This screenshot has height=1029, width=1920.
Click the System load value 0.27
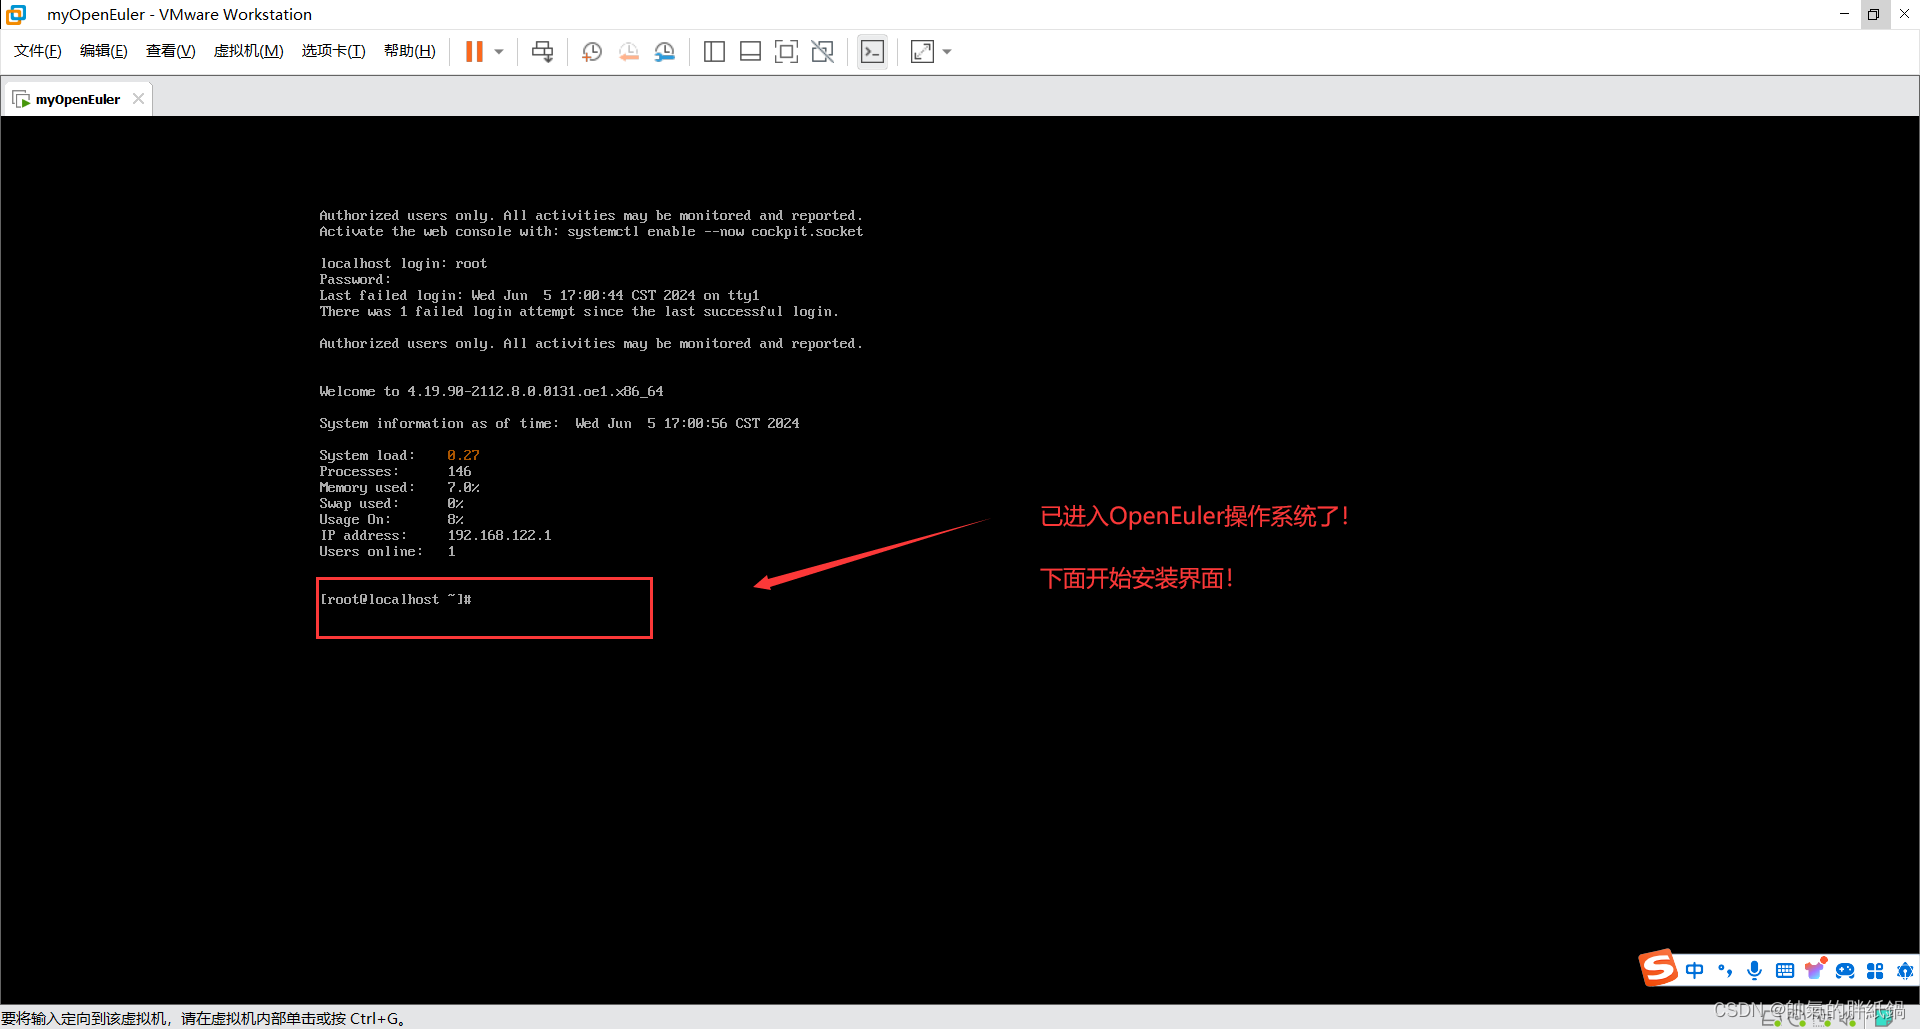463,455
